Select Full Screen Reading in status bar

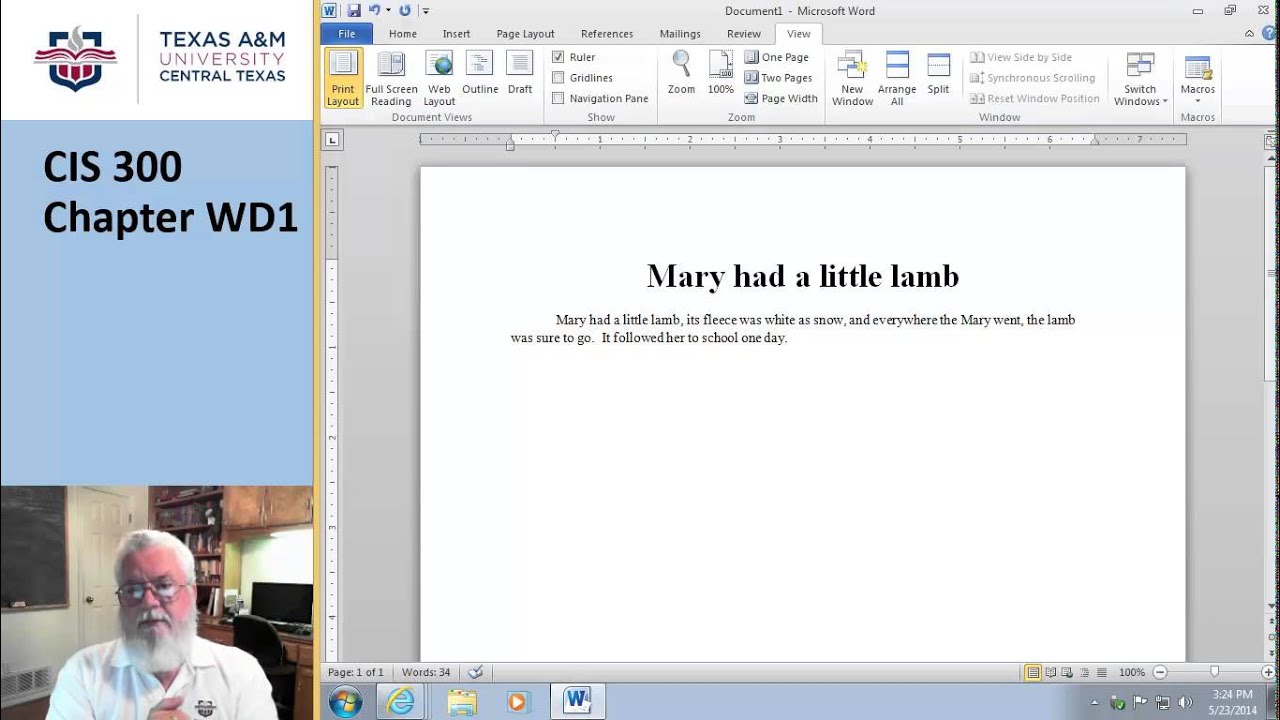pyautogui.click(x=1051, y=673)
